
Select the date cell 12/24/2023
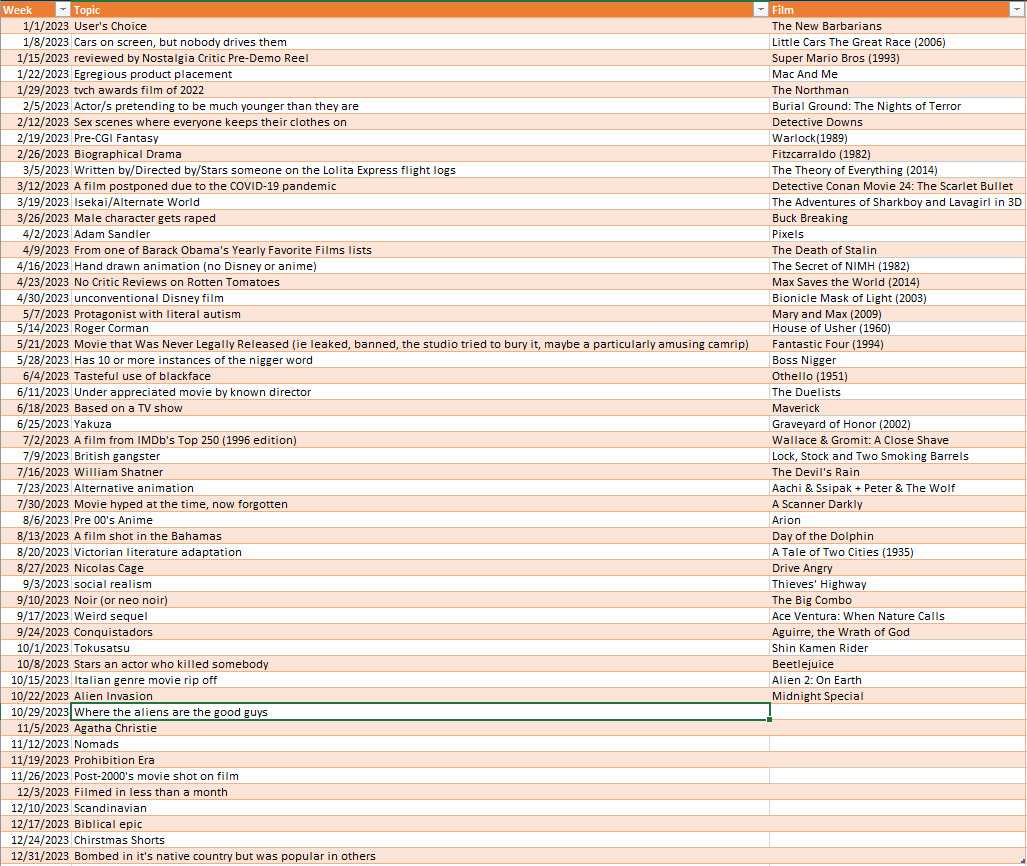point(37,840)
